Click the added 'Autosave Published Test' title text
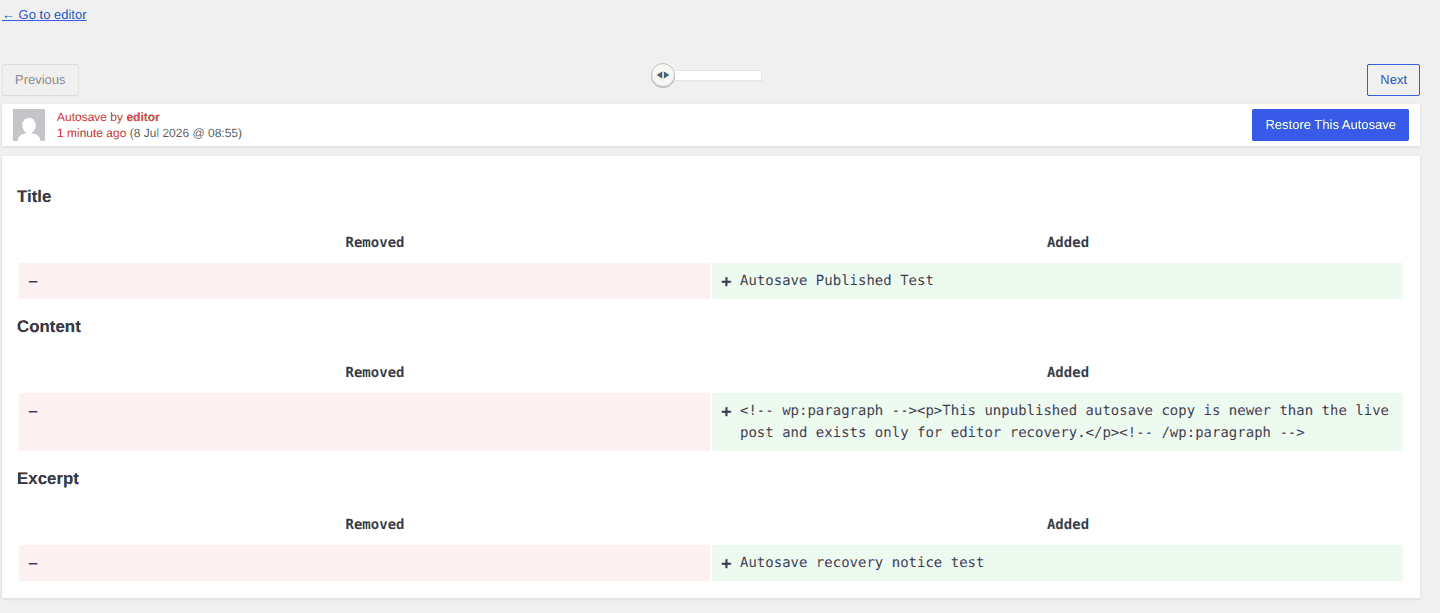Screen dimensions: 1440x613 click(x=837, y=281)
